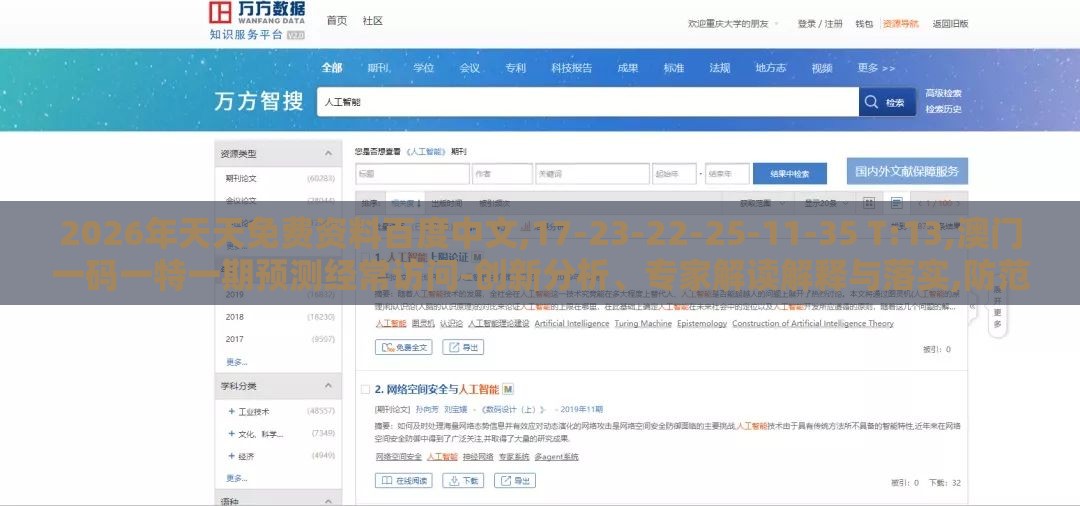Click 导出 export icon button under result 2
Screen dimensions: 1080x506
(515, 481)
